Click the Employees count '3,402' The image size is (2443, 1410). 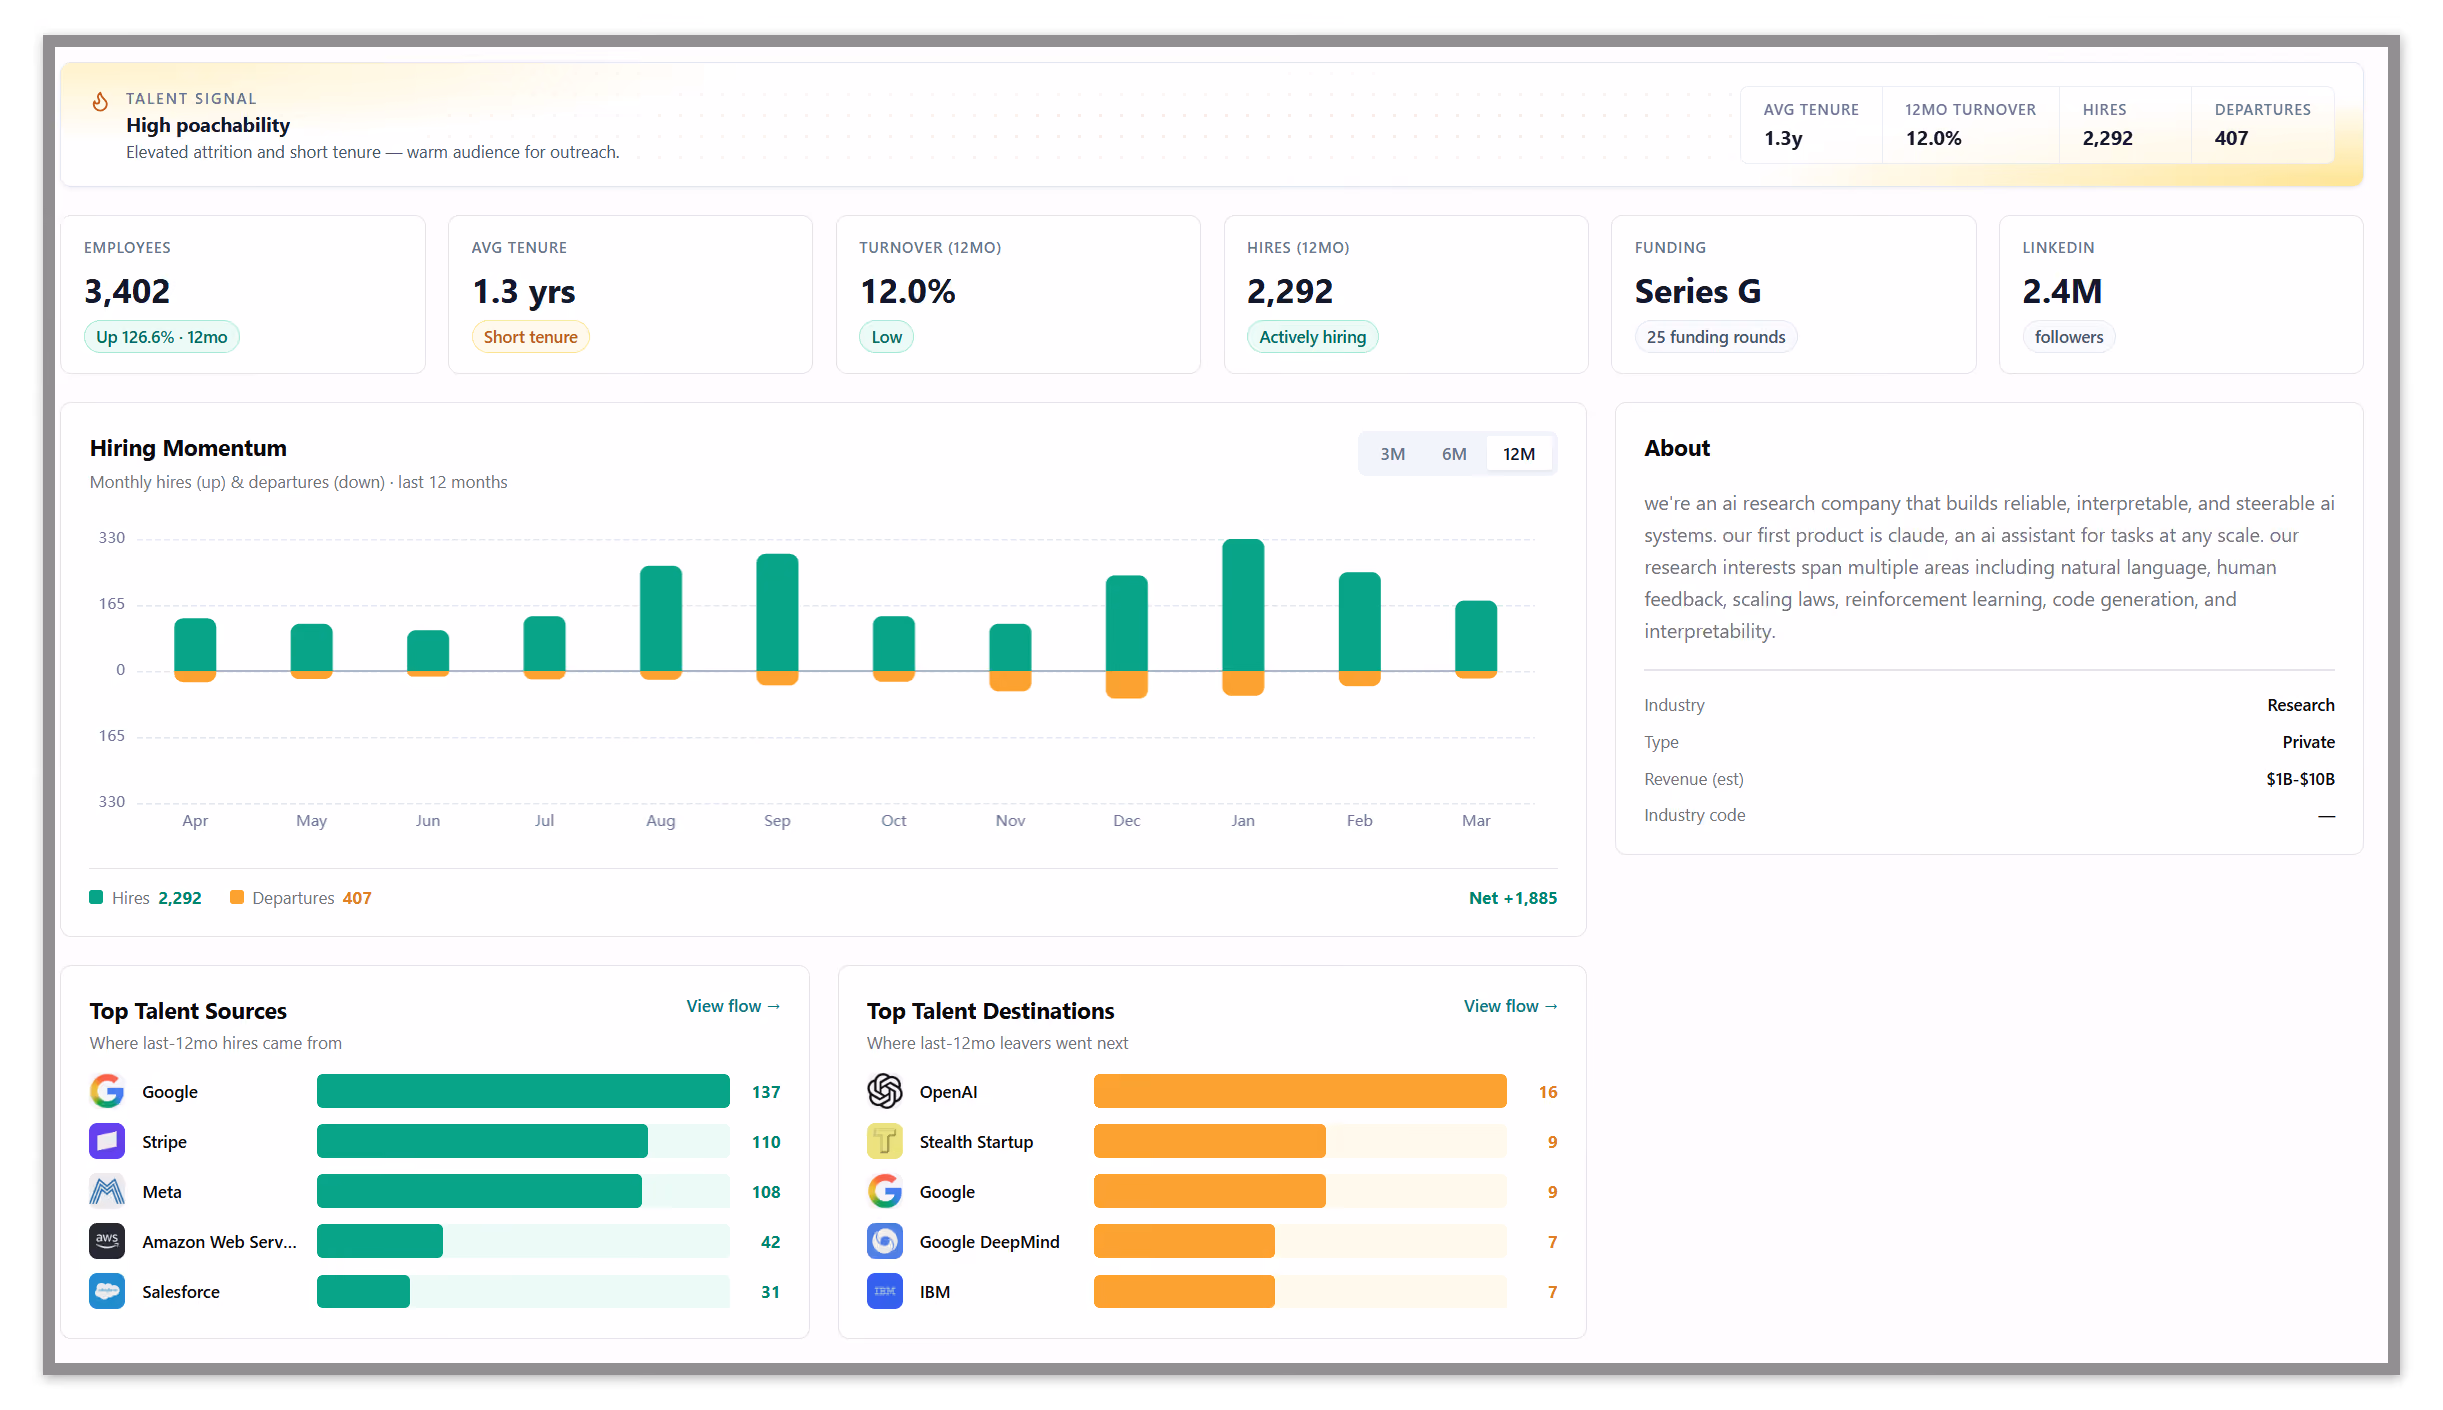pos(127,291)
